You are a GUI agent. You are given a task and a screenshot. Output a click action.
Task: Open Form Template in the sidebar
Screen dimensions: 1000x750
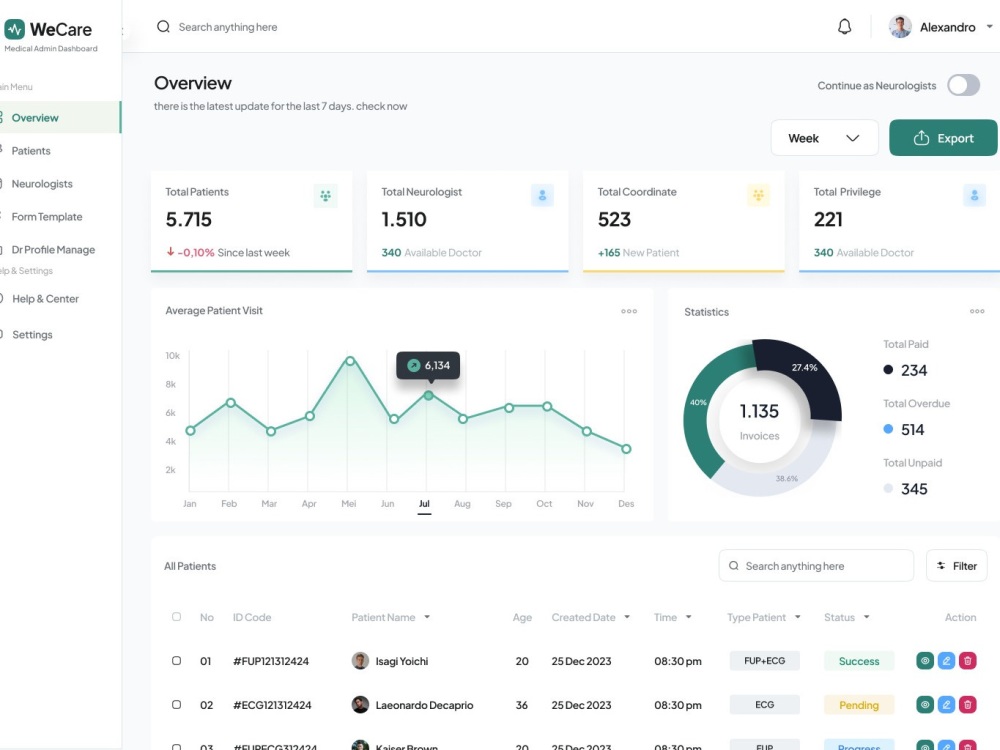47,217
